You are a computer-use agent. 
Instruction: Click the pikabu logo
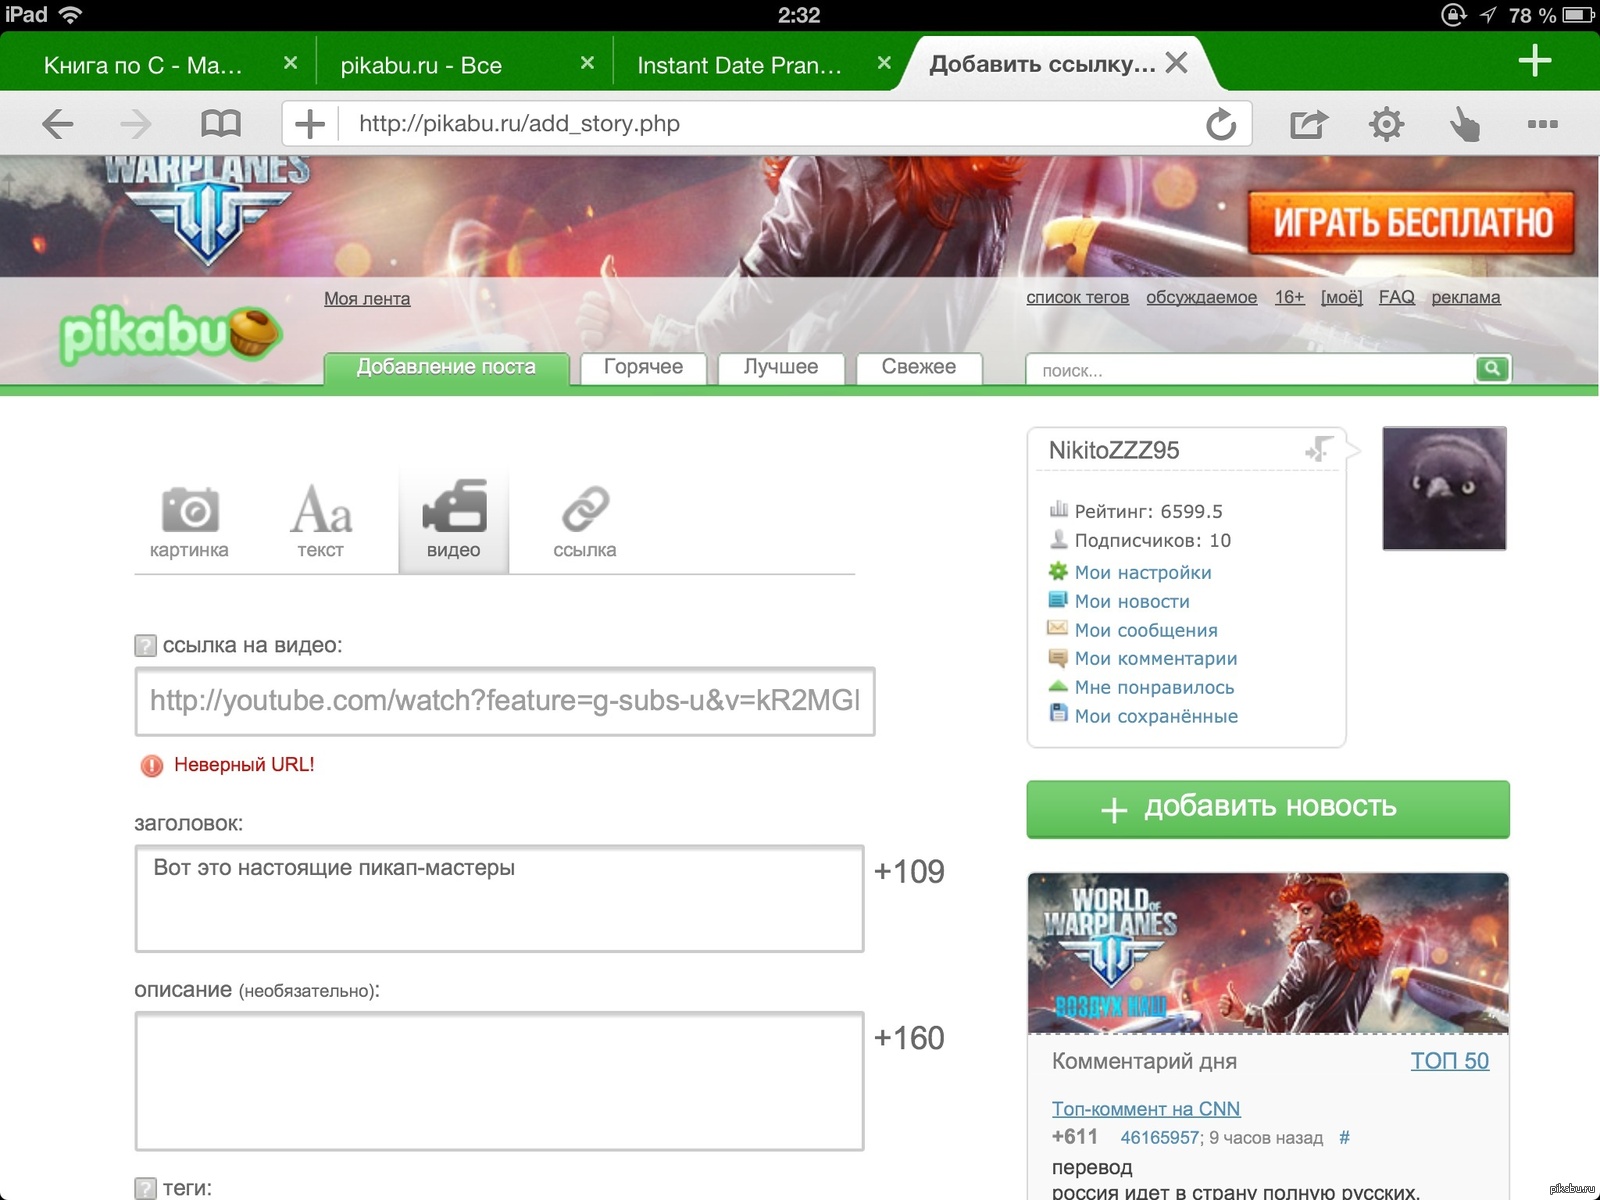point(171,334)
